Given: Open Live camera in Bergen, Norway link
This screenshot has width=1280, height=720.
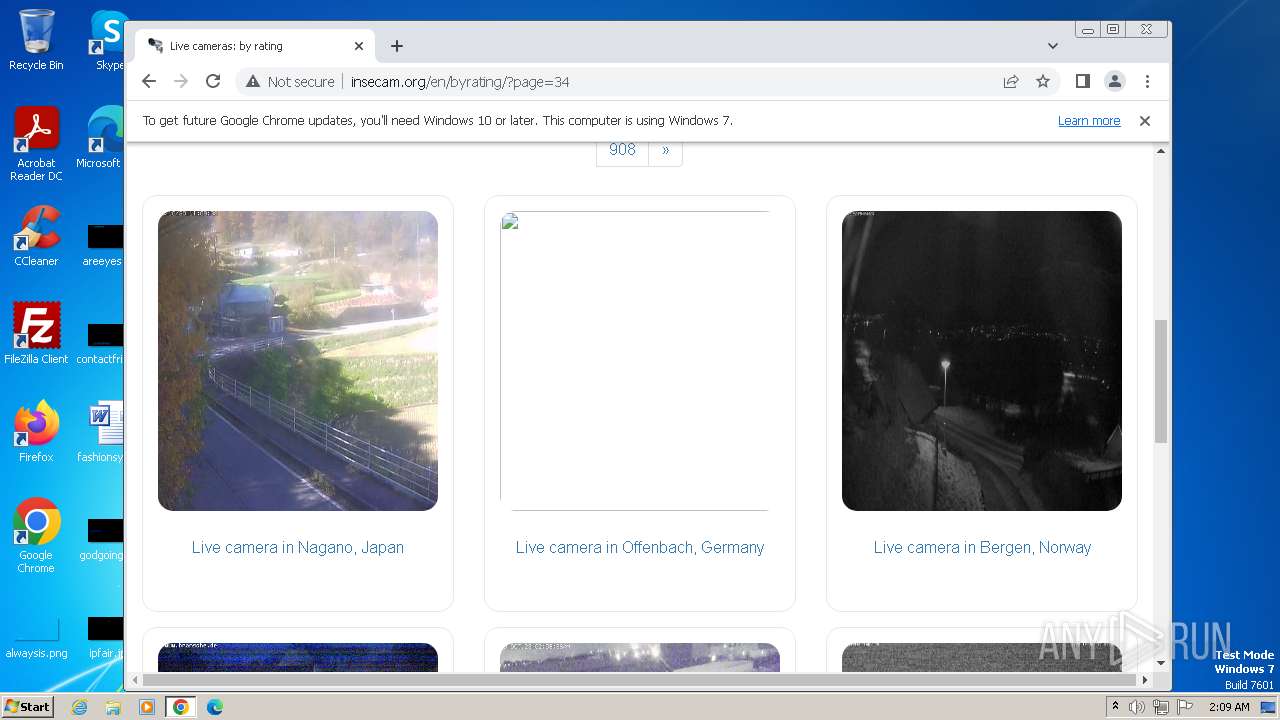Looking at the screenshot, I should click(982, 547).
